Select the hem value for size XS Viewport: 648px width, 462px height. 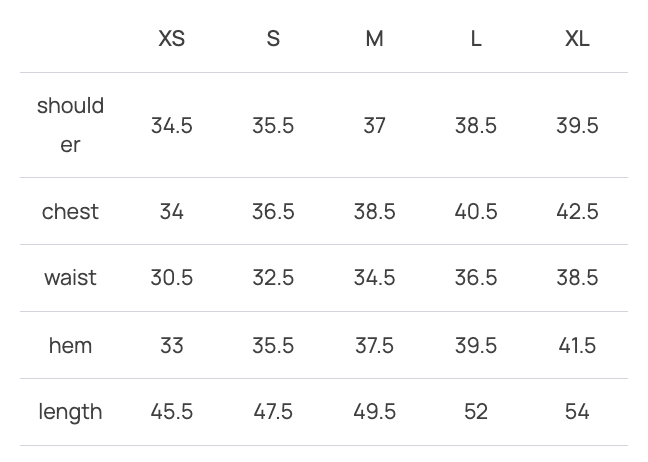pos(172,345)
